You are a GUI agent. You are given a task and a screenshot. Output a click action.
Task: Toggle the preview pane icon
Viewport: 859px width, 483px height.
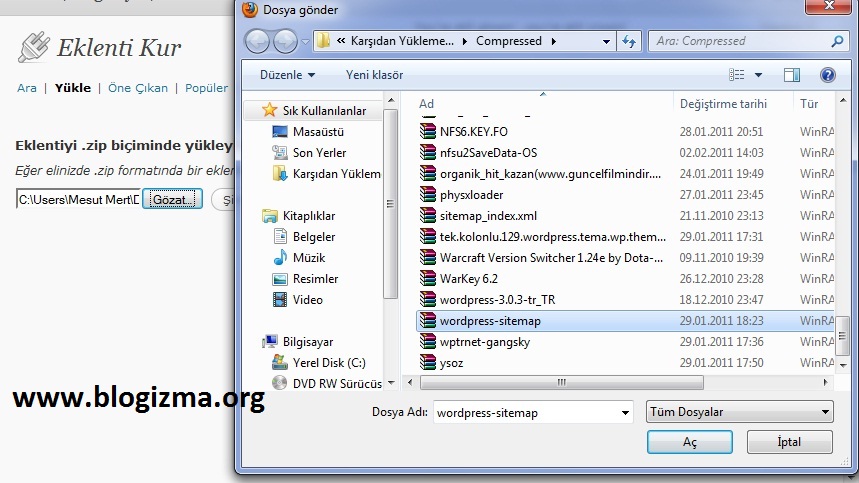click(x=792, y=75)
